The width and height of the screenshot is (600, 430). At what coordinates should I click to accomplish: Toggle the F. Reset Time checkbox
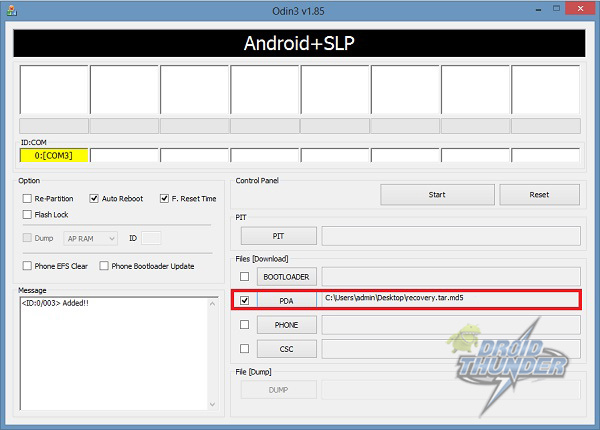click(x=164, y=199)
